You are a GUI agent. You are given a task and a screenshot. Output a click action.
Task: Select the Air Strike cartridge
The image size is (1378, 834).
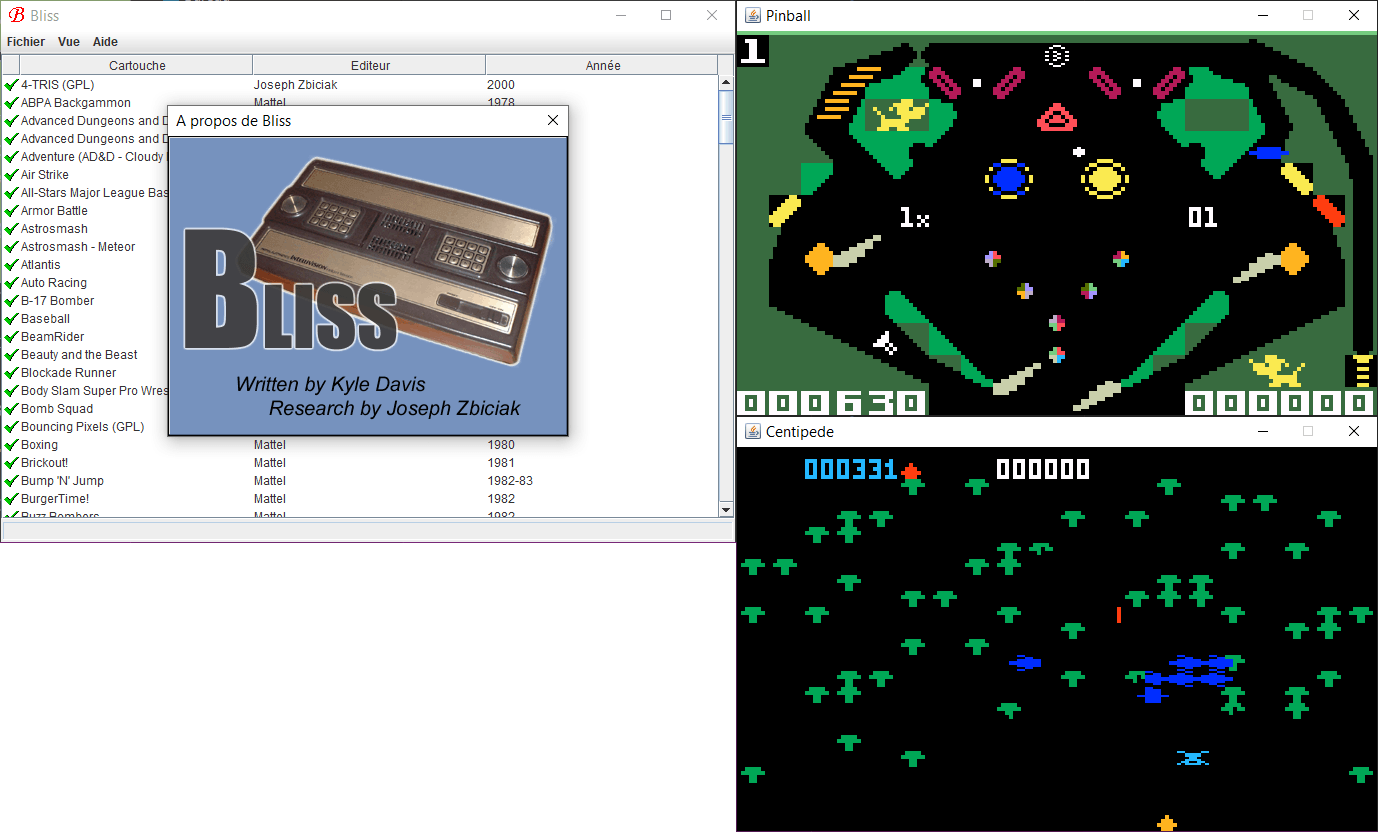(x=45, y=175)
